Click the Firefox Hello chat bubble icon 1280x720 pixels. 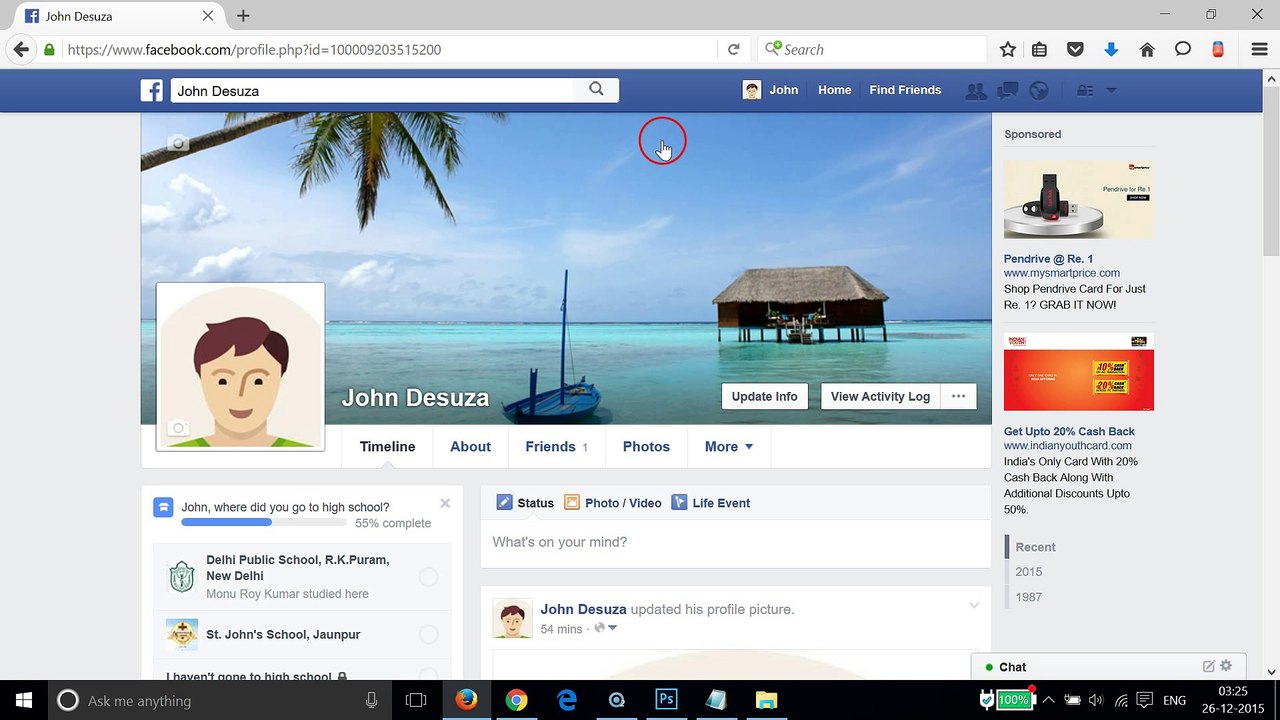tap(1183, 49)
